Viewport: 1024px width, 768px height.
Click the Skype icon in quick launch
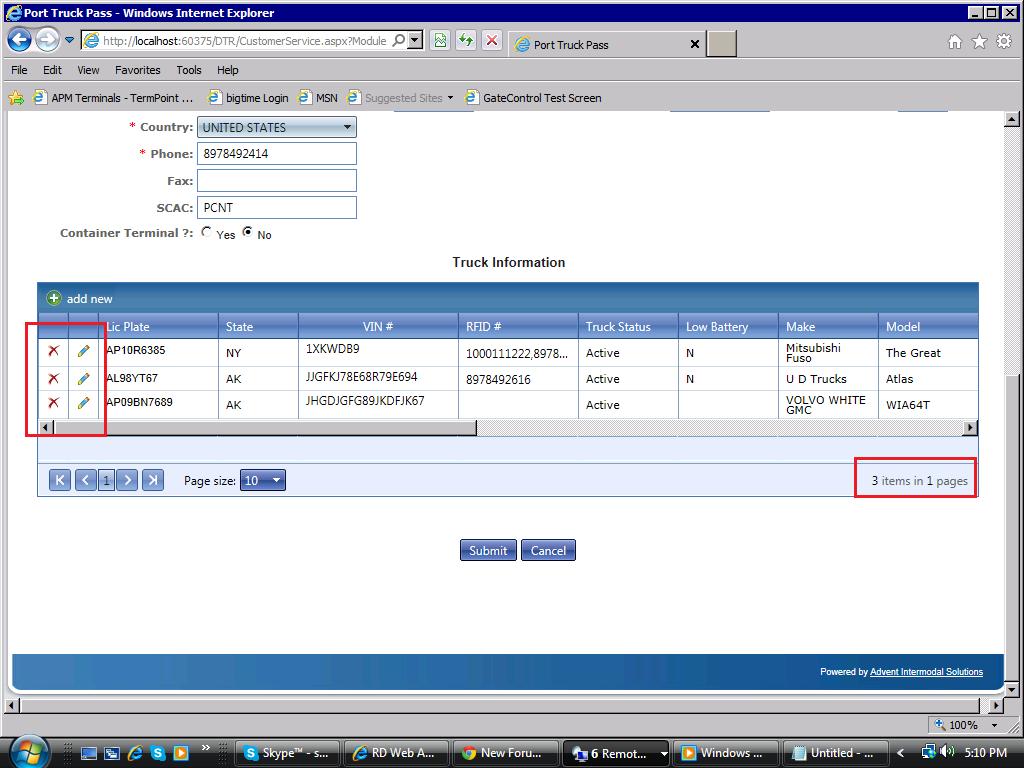(157, 753)
